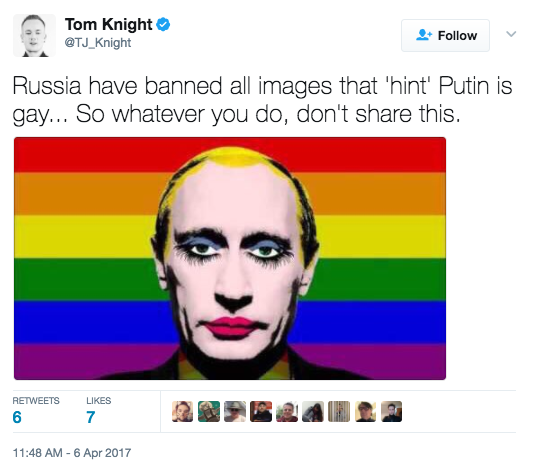The image size is (541, 461).
Task: Click the @TJ_Knight handle
Action: [98, 43]
